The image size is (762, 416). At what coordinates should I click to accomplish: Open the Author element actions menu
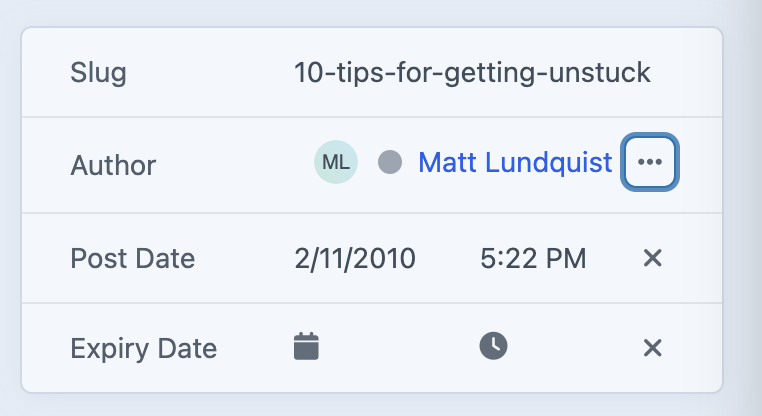(x=650, y=162)
